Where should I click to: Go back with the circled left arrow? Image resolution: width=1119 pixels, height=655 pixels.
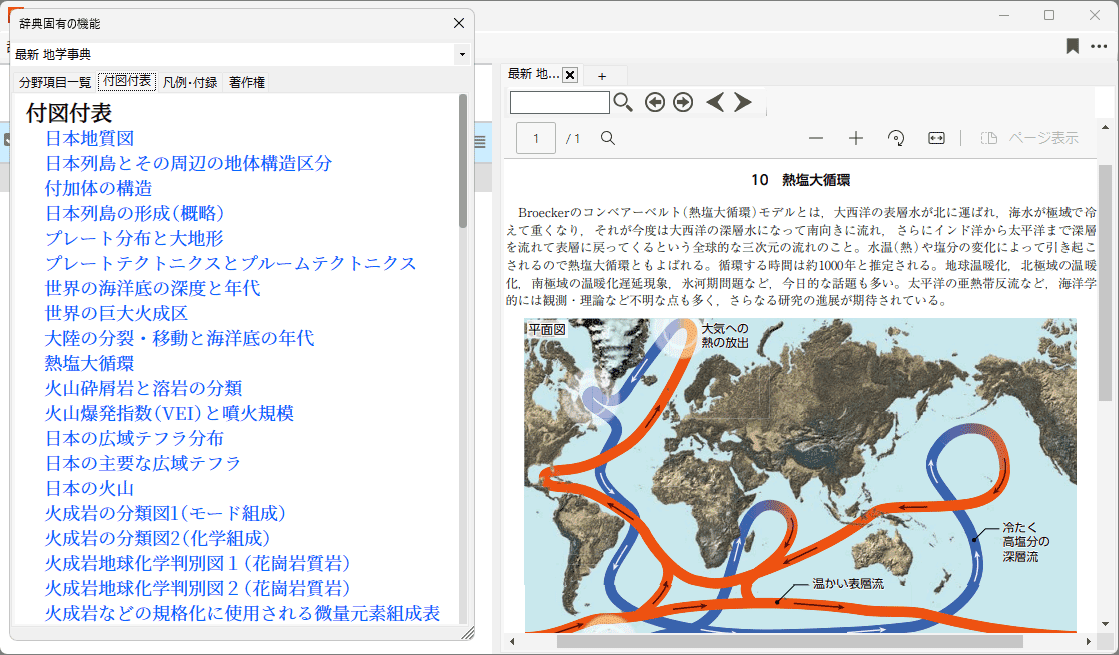pos(654,102)
